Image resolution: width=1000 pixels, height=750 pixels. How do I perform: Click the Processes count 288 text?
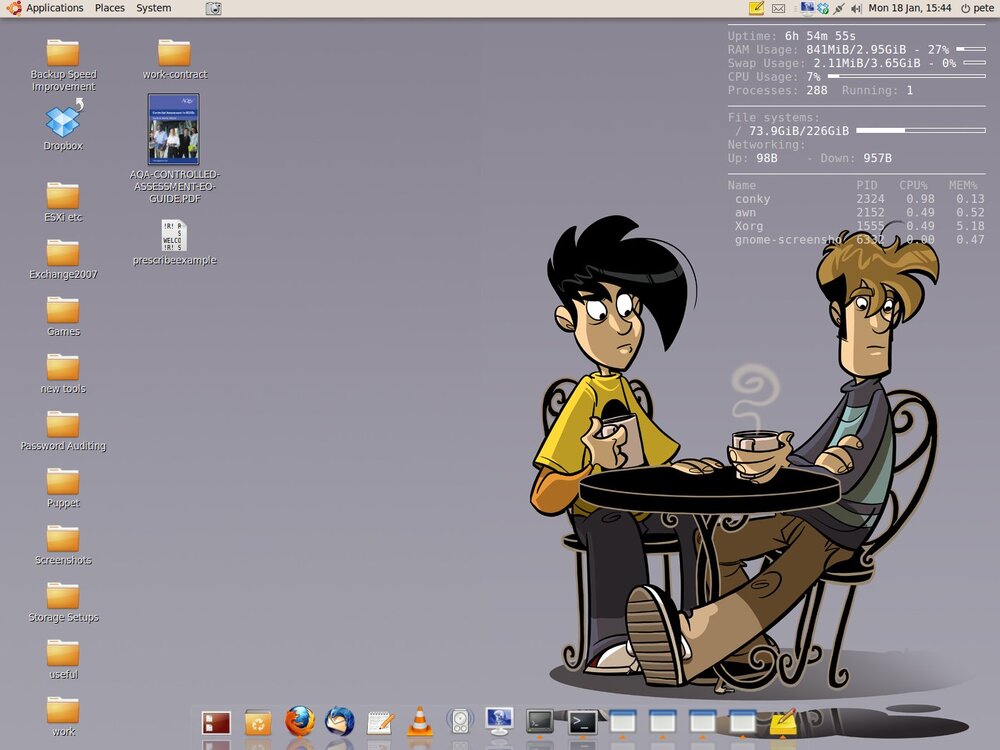[x=817, y=91]
